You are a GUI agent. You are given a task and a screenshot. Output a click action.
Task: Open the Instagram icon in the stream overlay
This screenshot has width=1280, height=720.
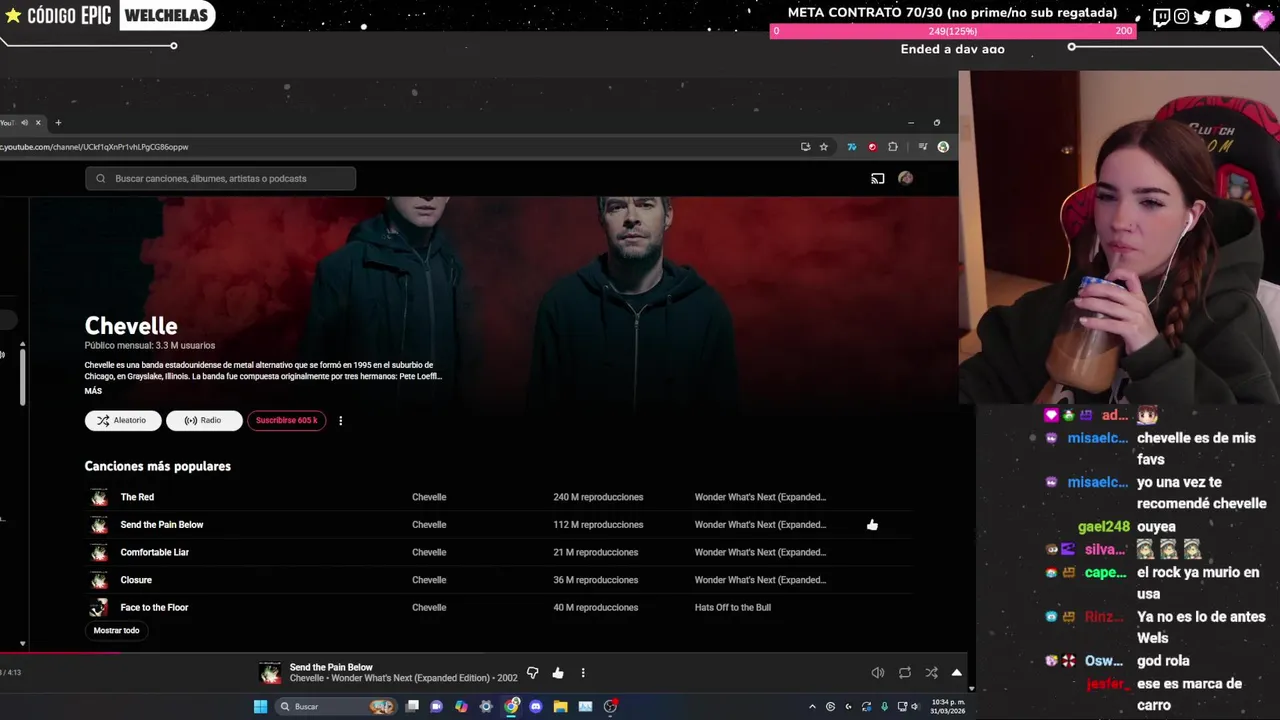pyautogui.click(x=1181, y=17)
